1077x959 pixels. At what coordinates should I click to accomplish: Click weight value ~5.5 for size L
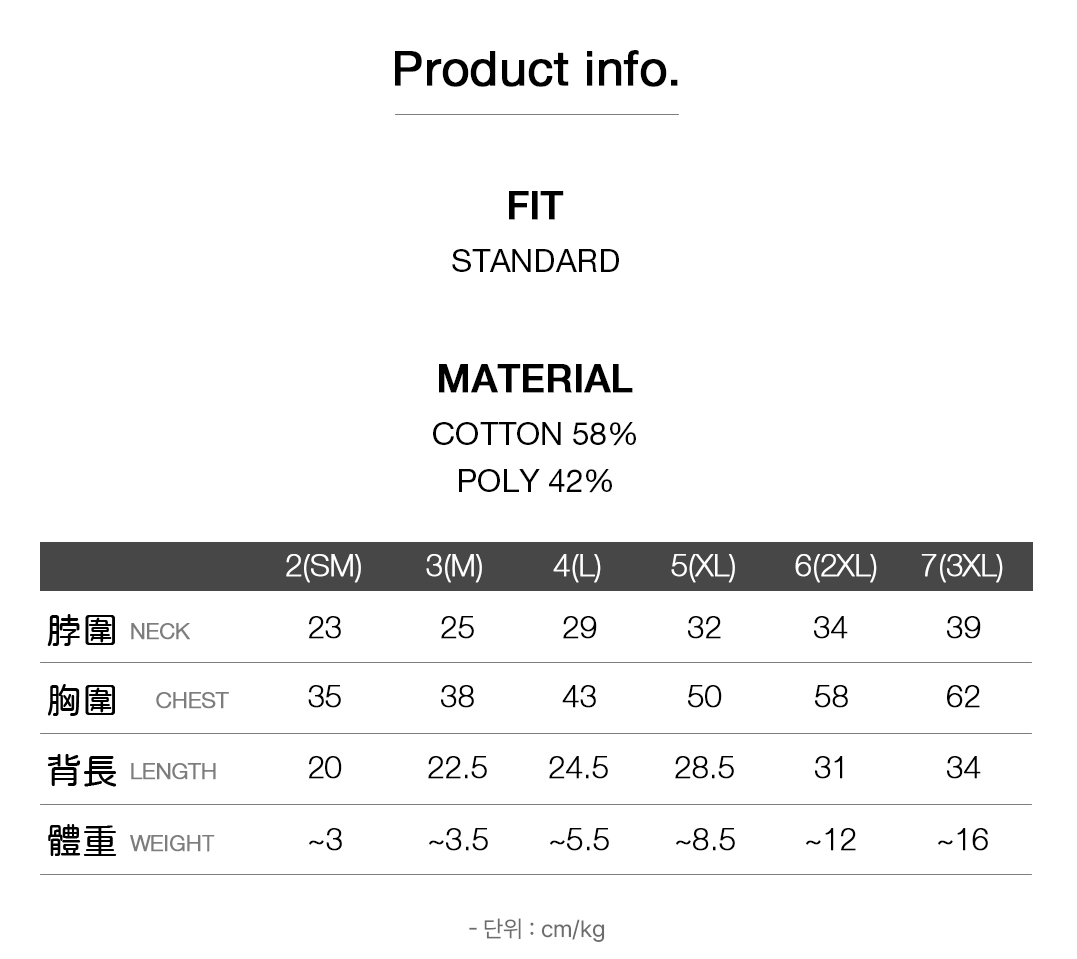(579, 840)
